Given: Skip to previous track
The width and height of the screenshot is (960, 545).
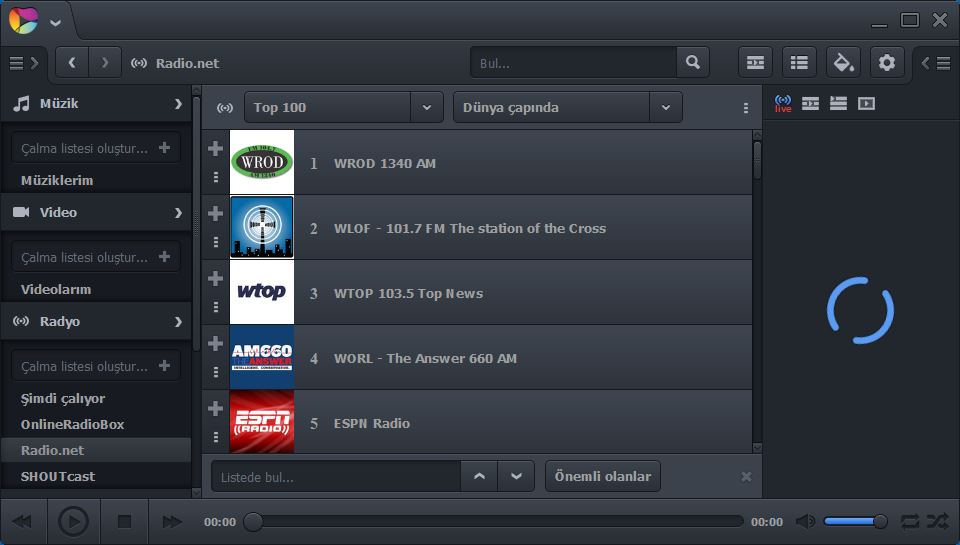Looking at the screenshot, I should coord(22,522).
